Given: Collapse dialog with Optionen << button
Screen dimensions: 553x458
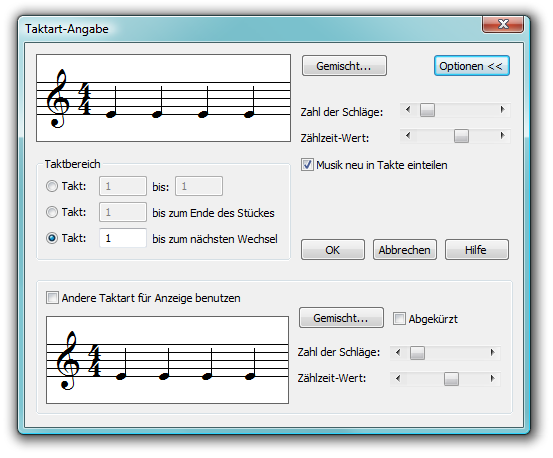Looking at the screenshot, I should (x=472, y=66).
